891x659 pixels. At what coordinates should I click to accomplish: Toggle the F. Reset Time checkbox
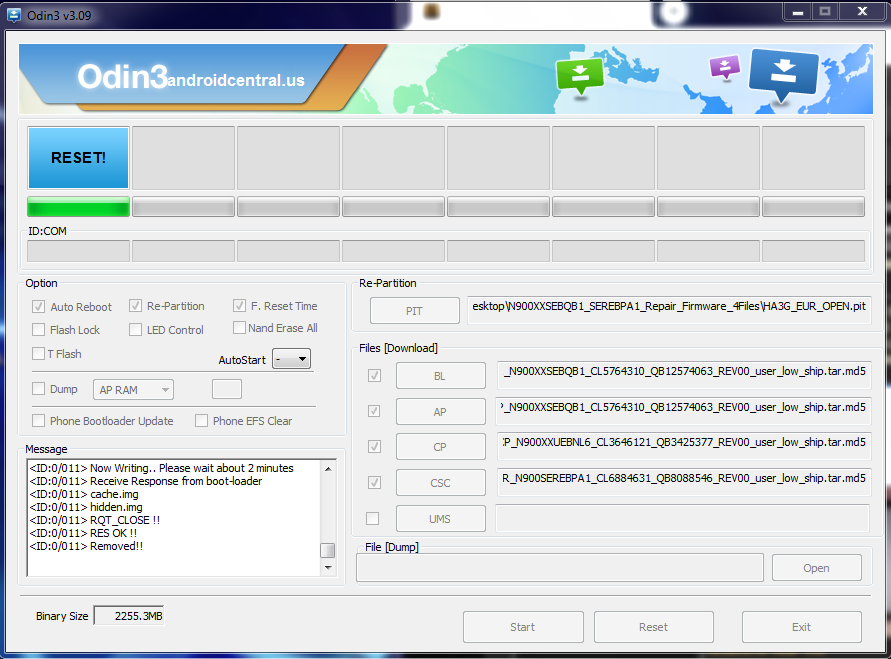point(239,306)
